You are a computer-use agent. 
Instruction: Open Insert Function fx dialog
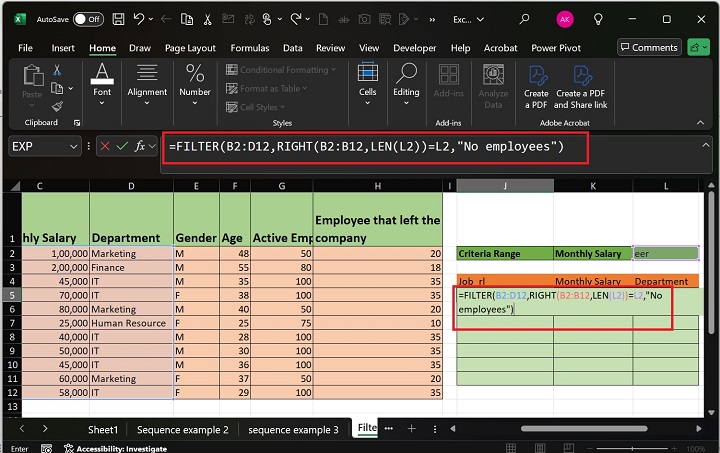coord(140,147)
